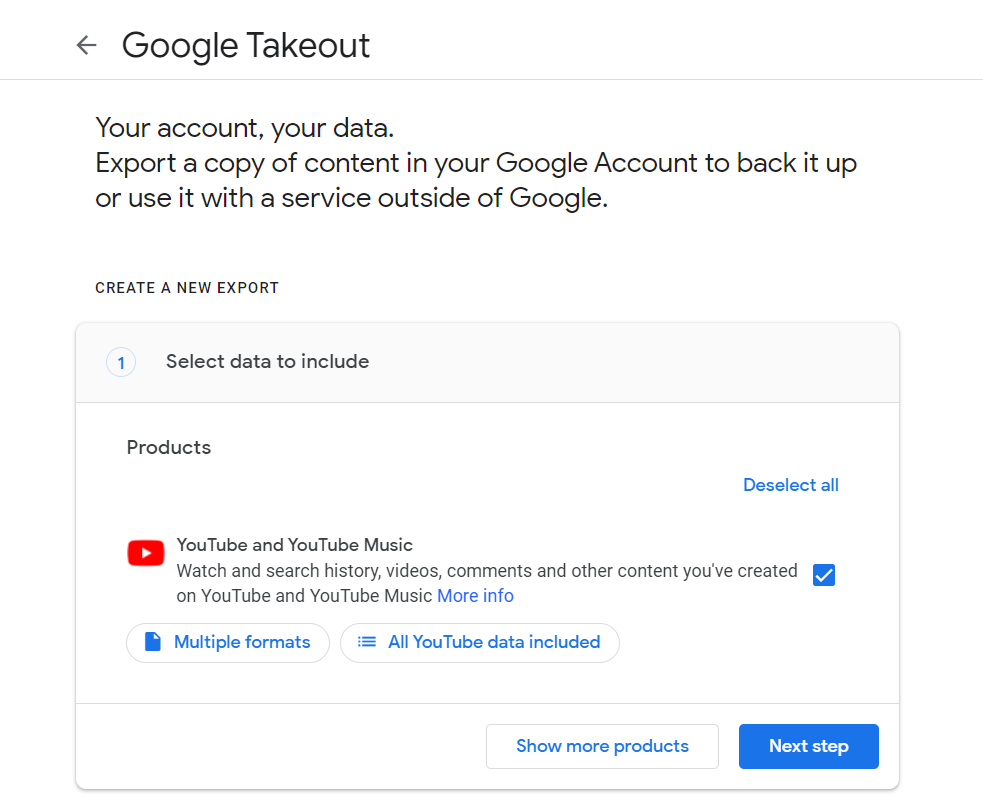Click the step 1 circle indicator
The height and width of the screenshot is (800, 983).
coord(121,362)
